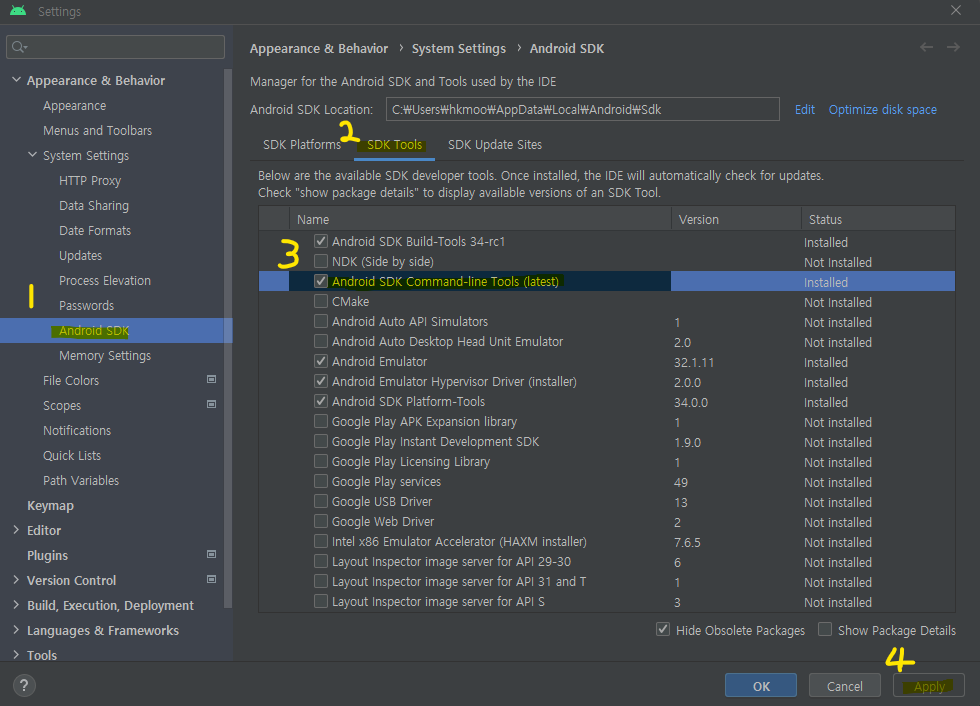The height and width of the screenshot is (706, 980).
Task: Click the Plugins row indicator icon
Action: [x=211, y=554]
